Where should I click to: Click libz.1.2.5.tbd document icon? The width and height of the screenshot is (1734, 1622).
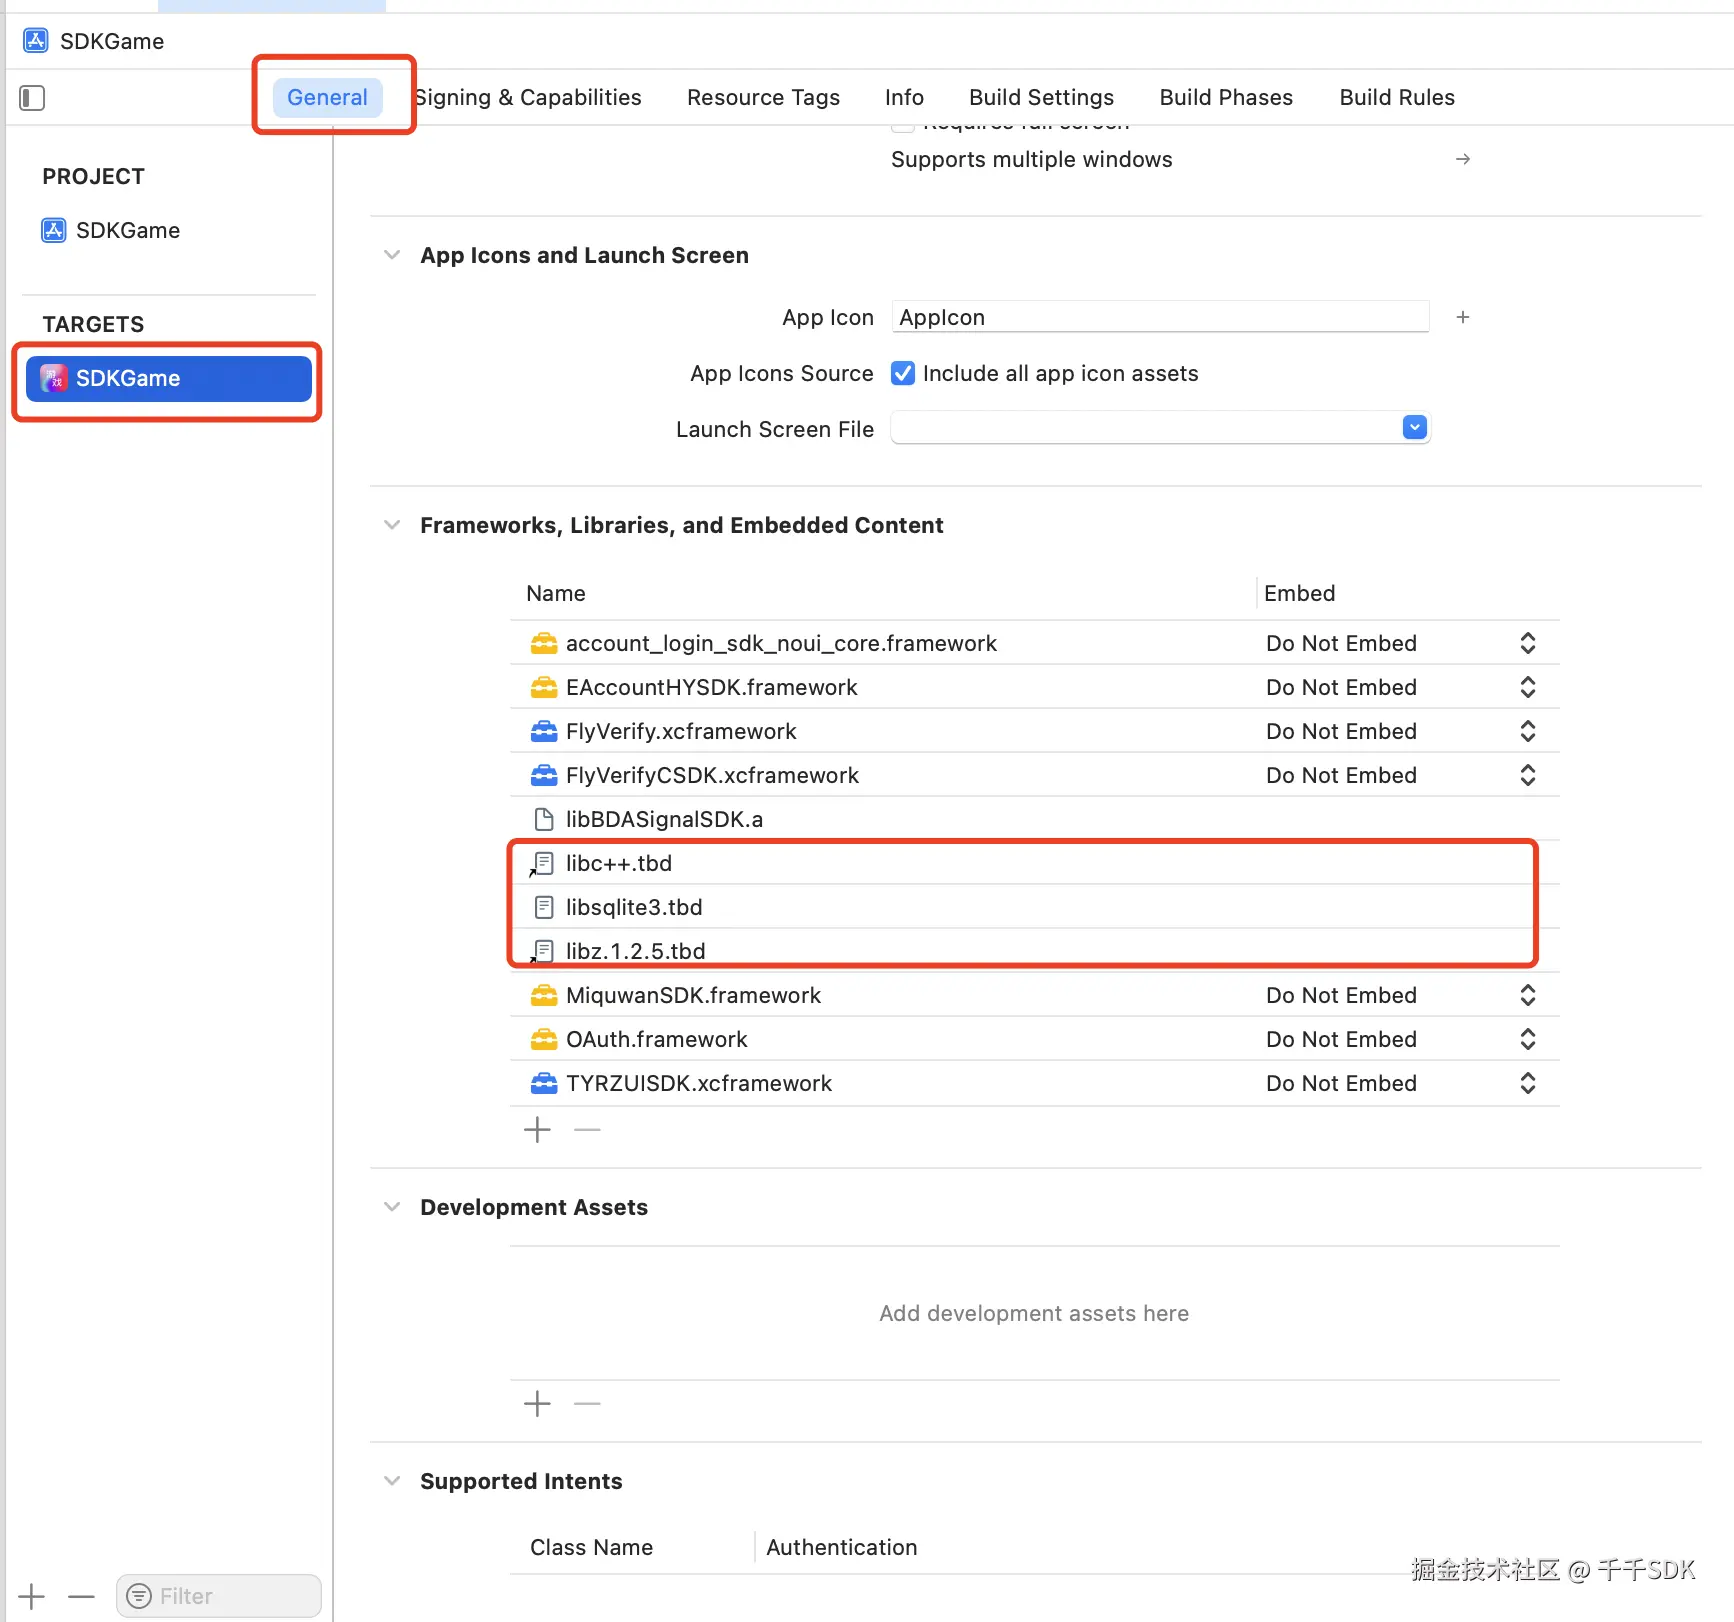click(543, 951)
